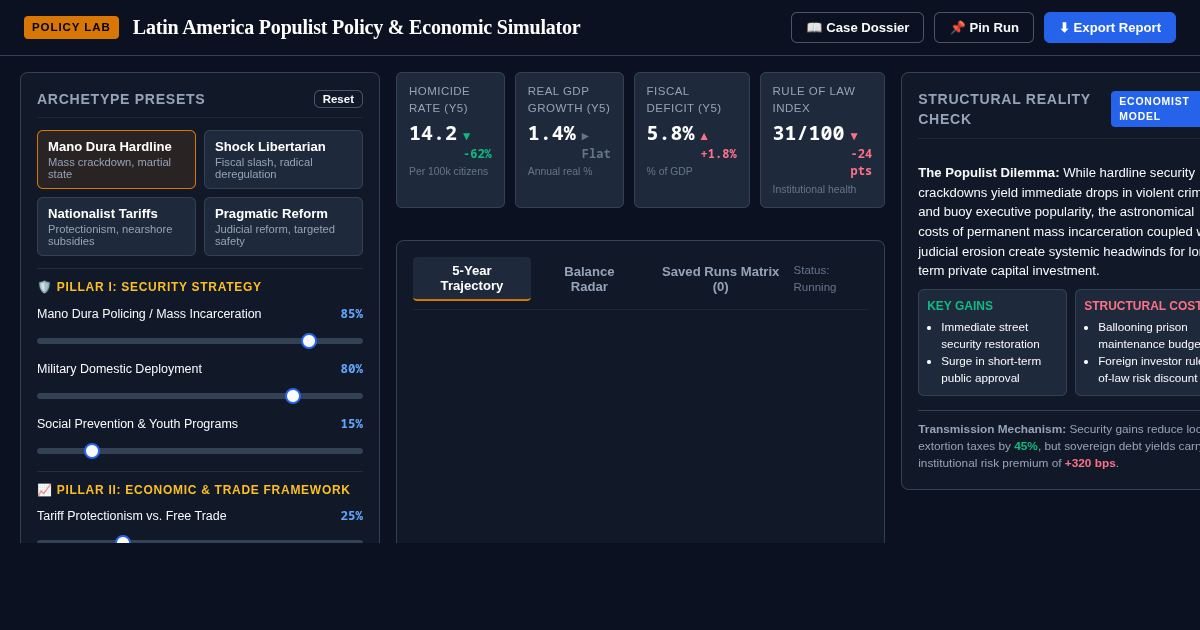Screen dimensions: 1200x630
Task: Click the green down arrow on Homicide Rate
Action: (x=466, y=136)
